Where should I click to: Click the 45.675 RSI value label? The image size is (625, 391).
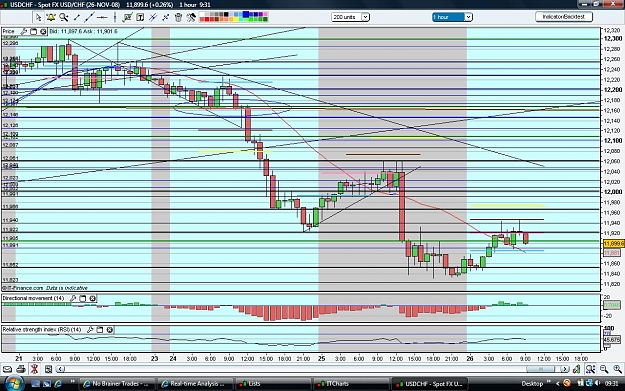pos(612,340)
